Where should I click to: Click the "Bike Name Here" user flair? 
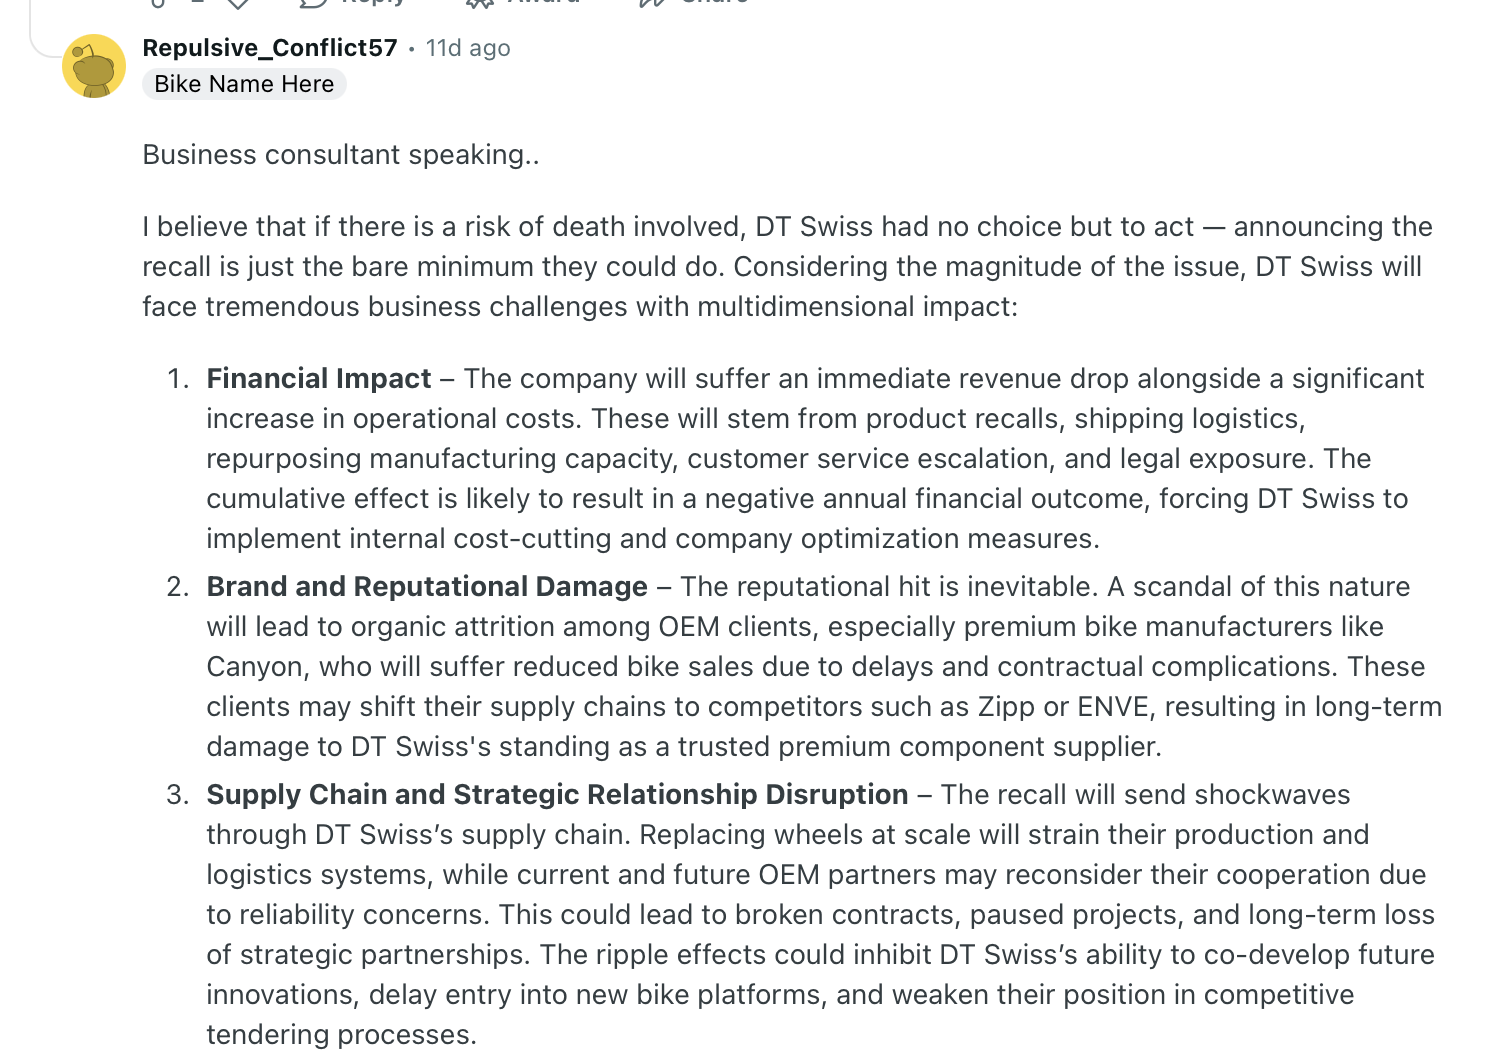244,84
